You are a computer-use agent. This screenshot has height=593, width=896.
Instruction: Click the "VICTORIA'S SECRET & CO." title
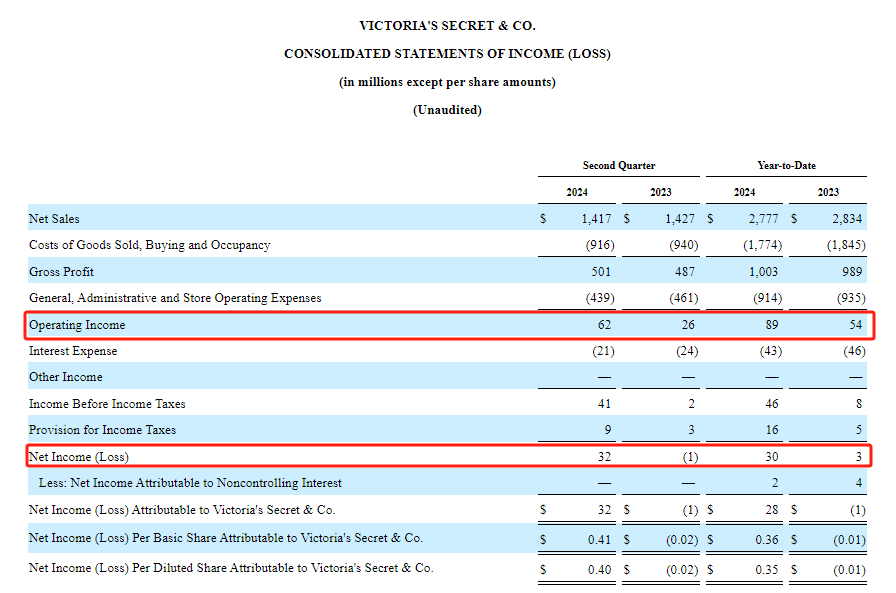pos(447,26)
